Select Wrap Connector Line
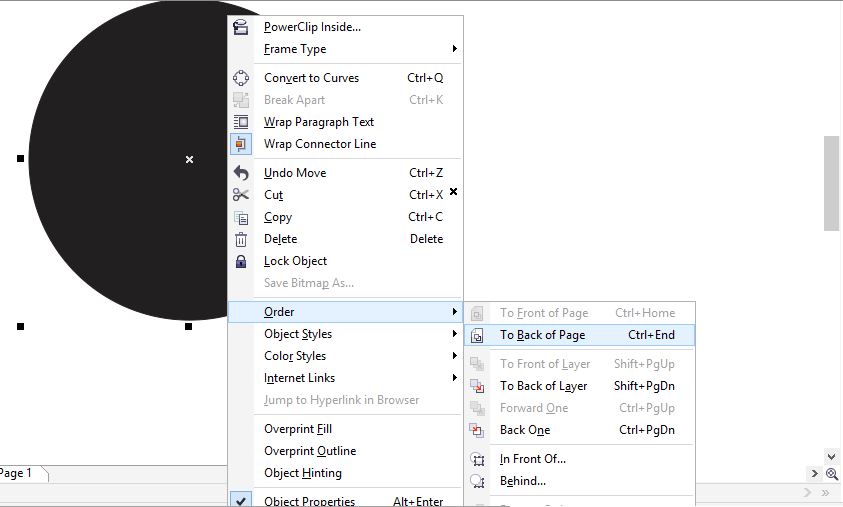Image resolution: width=843 pixels, height=507 pixels. [x=345, y=144]
